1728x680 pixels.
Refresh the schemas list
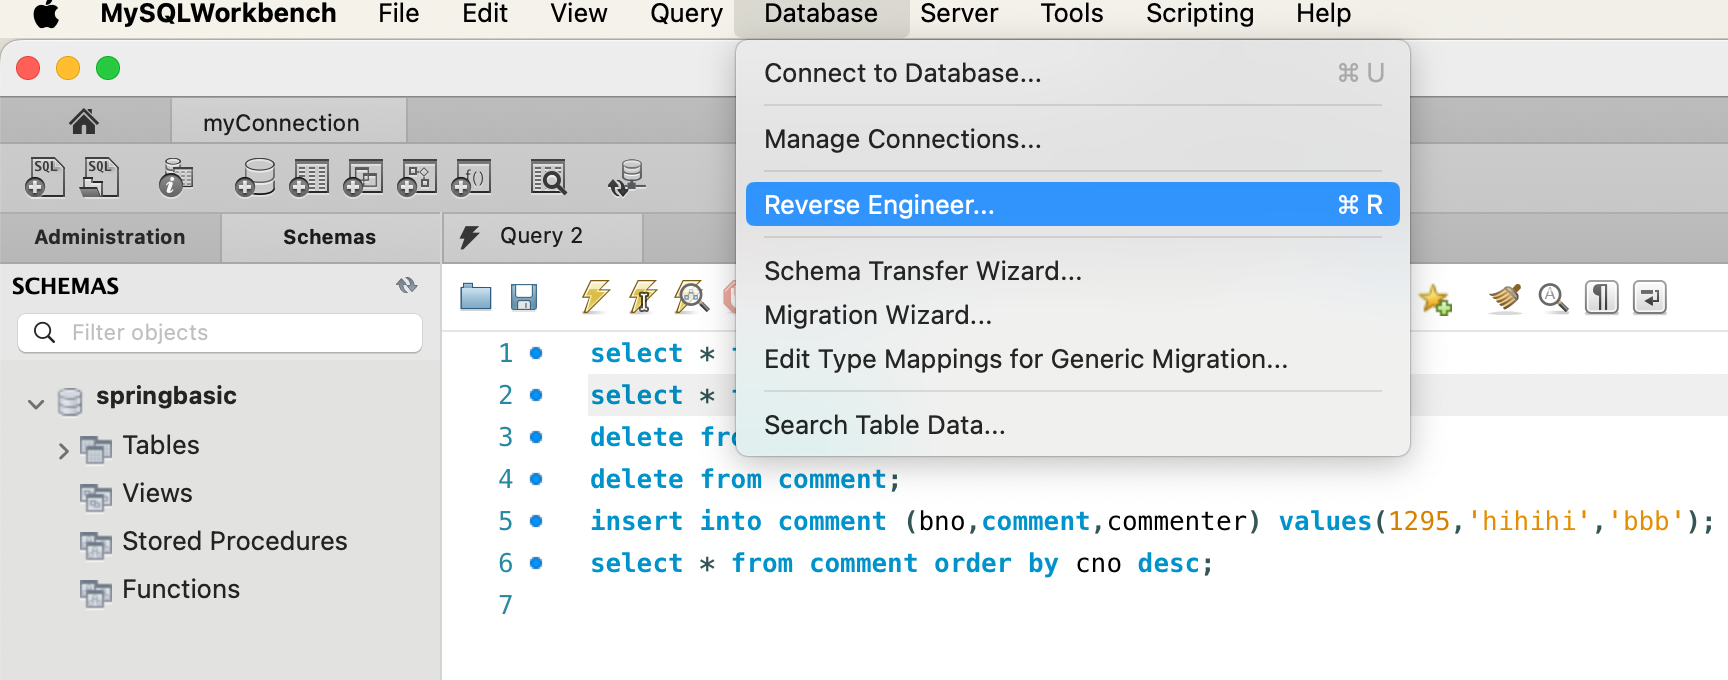click(x=407, y=286)
